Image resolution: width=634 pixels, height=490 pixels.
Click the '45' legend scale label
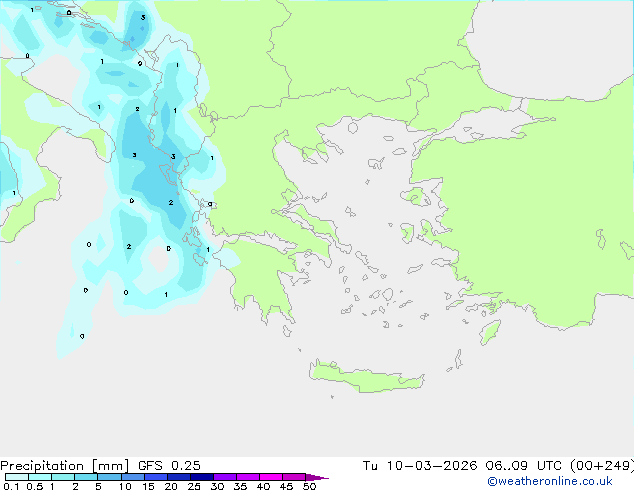point(286,486)
